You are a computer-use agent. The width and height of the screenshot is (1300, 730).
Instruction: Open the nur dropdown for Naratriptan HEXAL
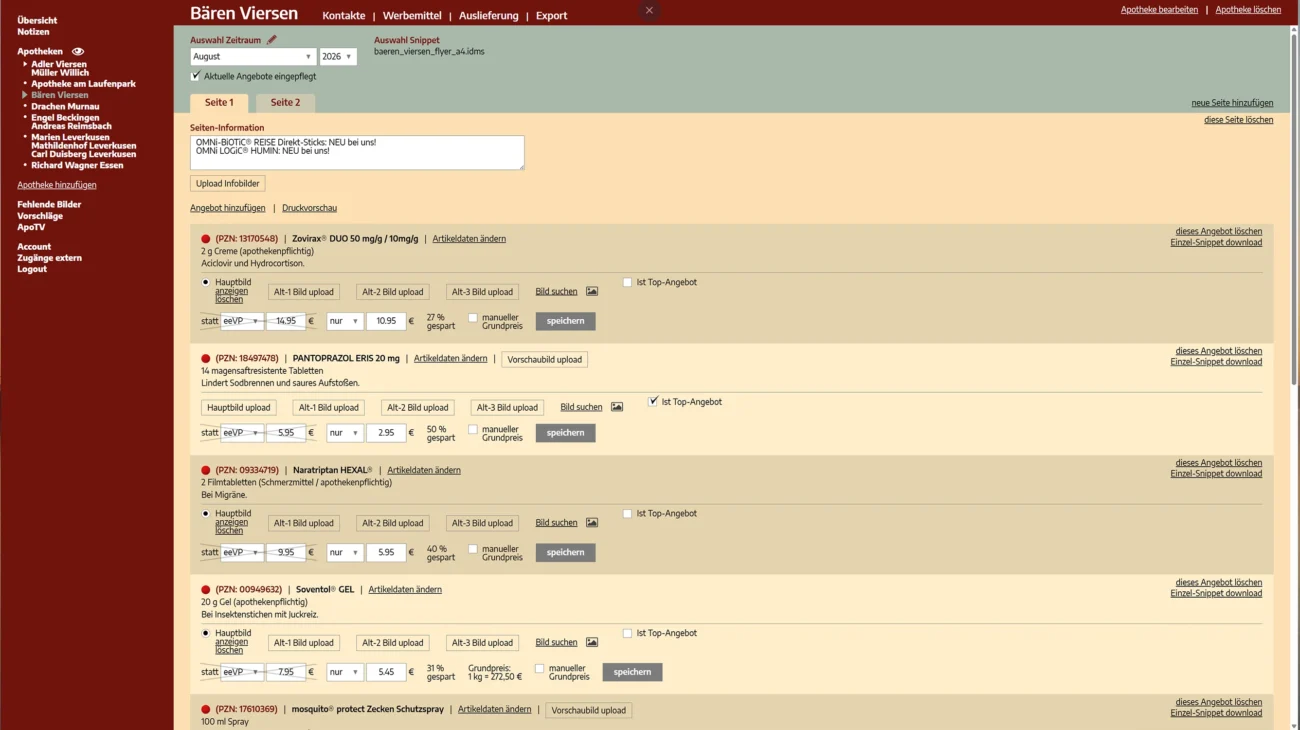344,552
